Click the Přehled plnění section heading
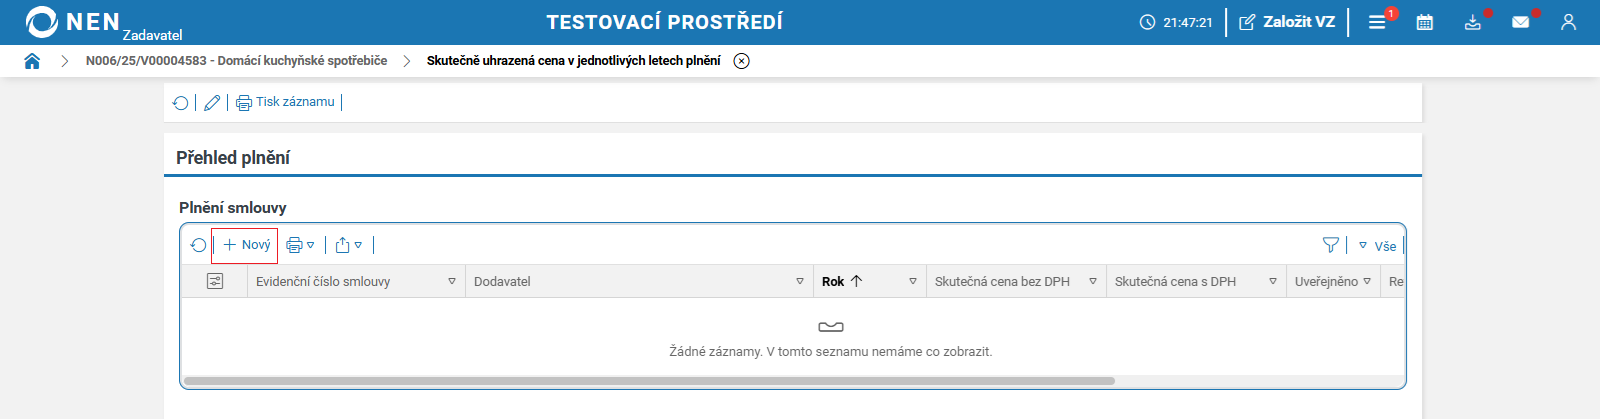 point(233,158)
